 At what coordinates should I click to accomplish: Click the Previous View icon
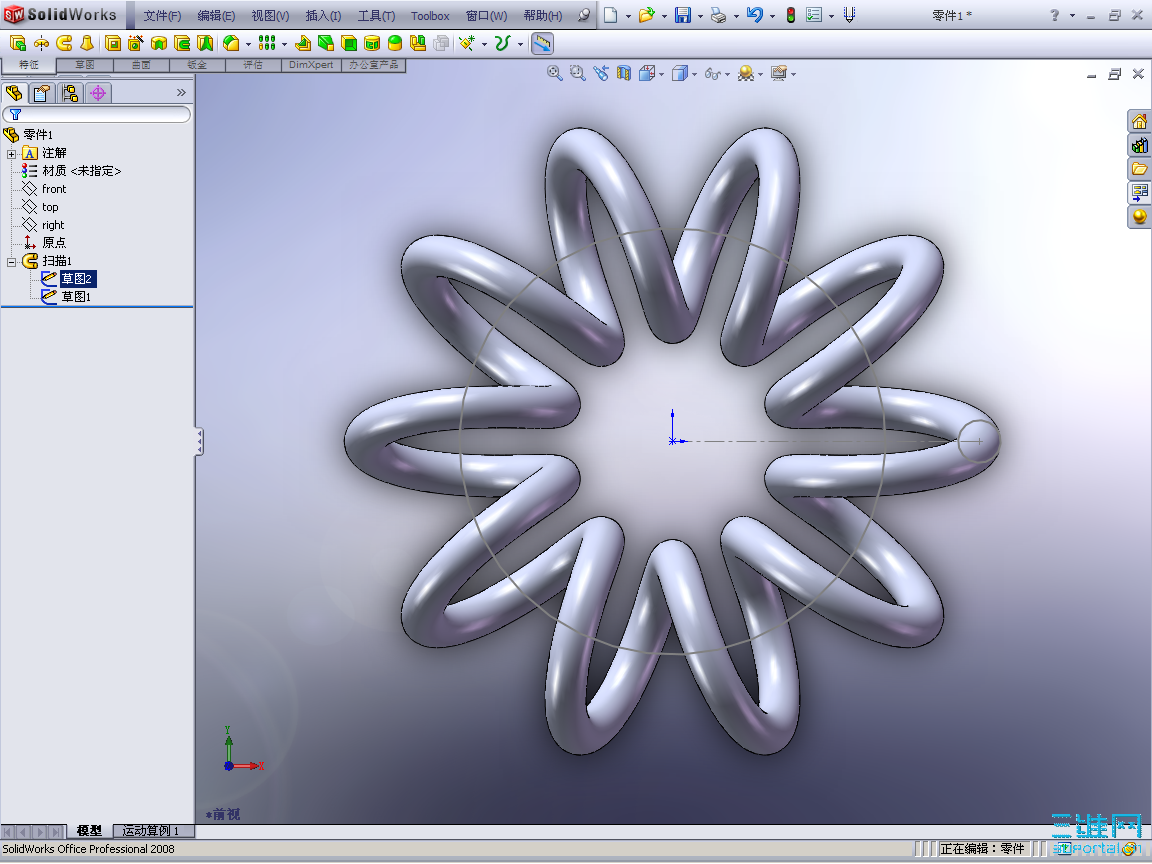(601, 73)
